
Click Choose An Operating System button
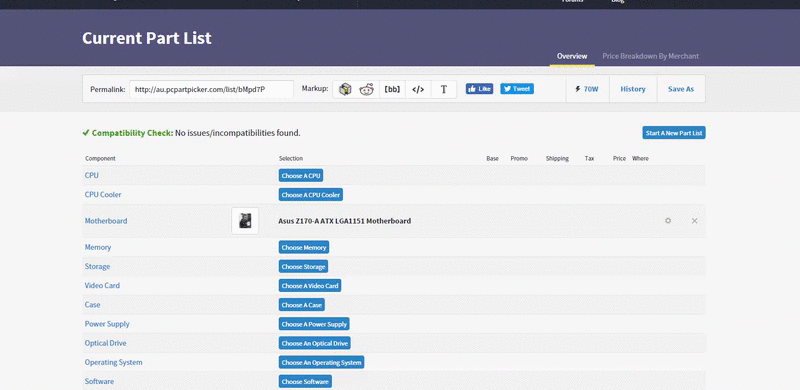(321, 362)
